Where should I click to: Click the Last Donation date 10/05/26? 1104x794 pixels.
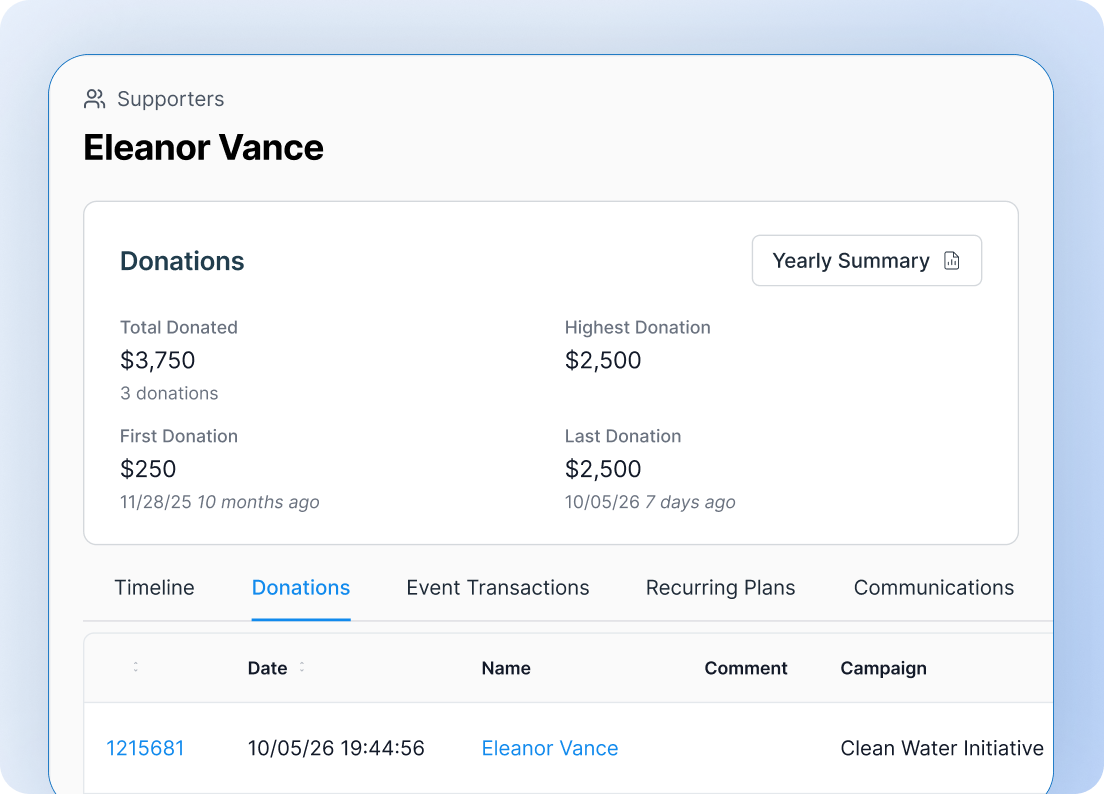(x=602, y=502)
